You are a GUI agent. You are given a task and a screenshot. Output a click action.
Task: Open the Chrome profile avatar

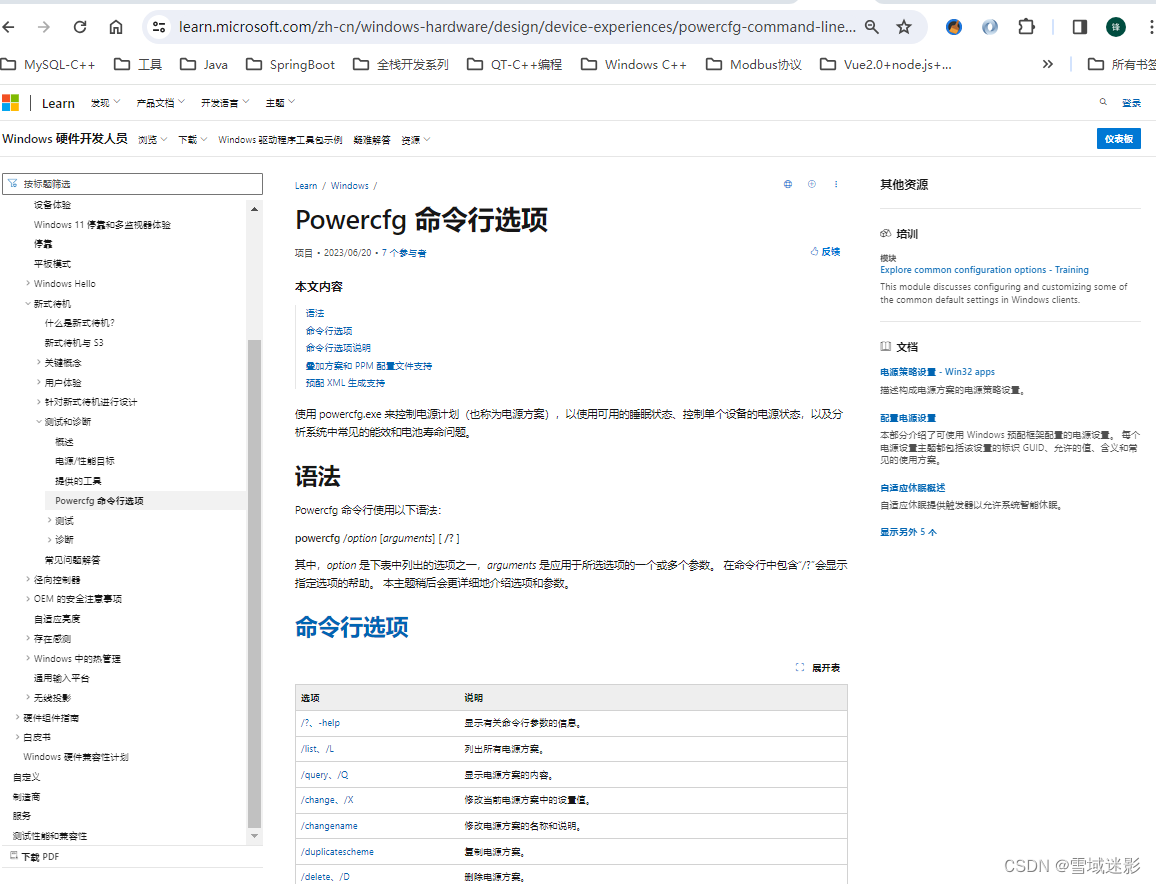pos(1115,27)
